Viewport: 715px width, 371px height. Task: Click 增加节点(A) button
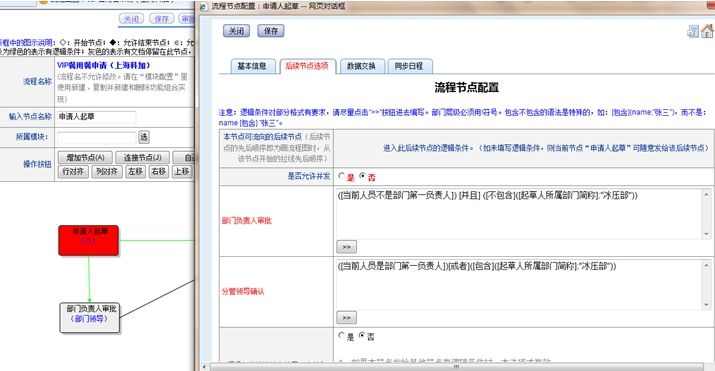pyautogui.click(x=85, y=158)
